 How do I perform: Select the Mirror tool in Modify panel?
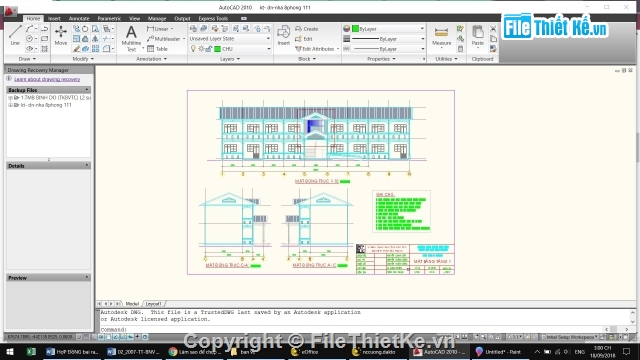95,39
